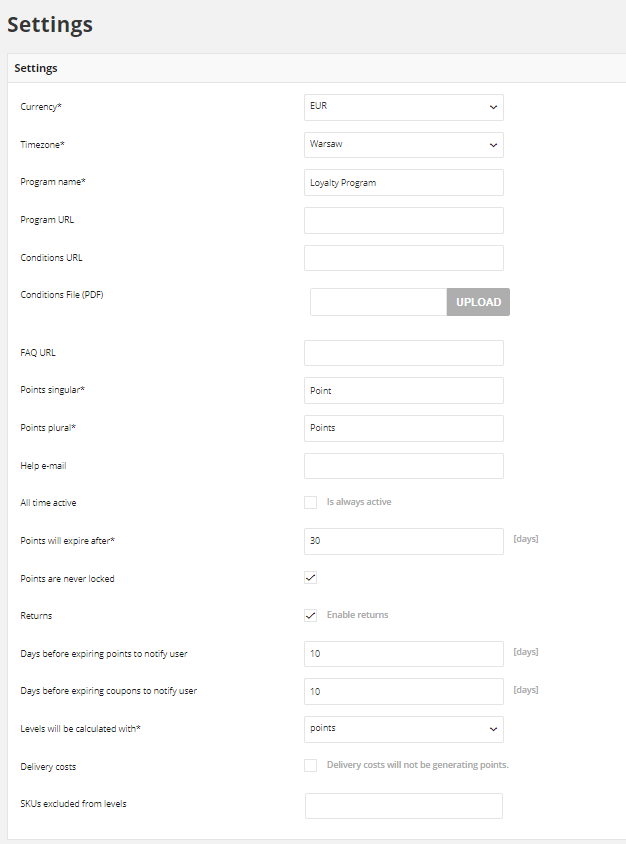
Task: Open the Levels will be calculated with dropdown
Action: pyautogui.click(x=404, y=729)
